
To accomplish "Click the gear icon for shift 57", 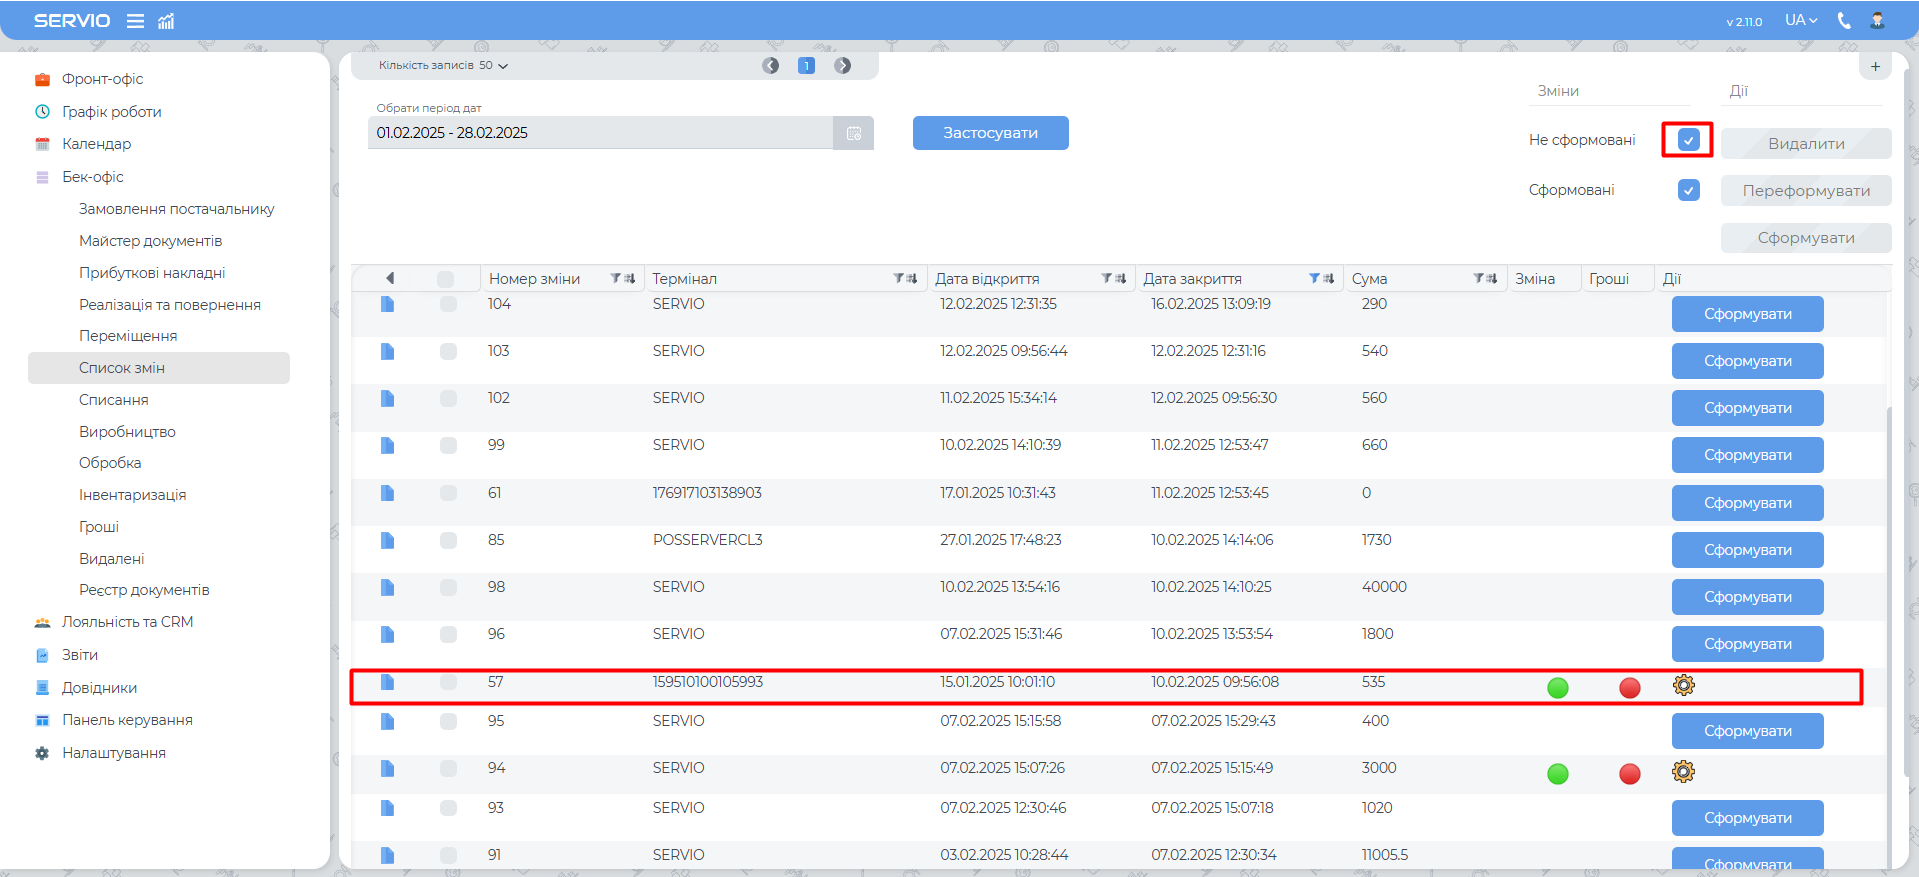I will click(1684, 686).
